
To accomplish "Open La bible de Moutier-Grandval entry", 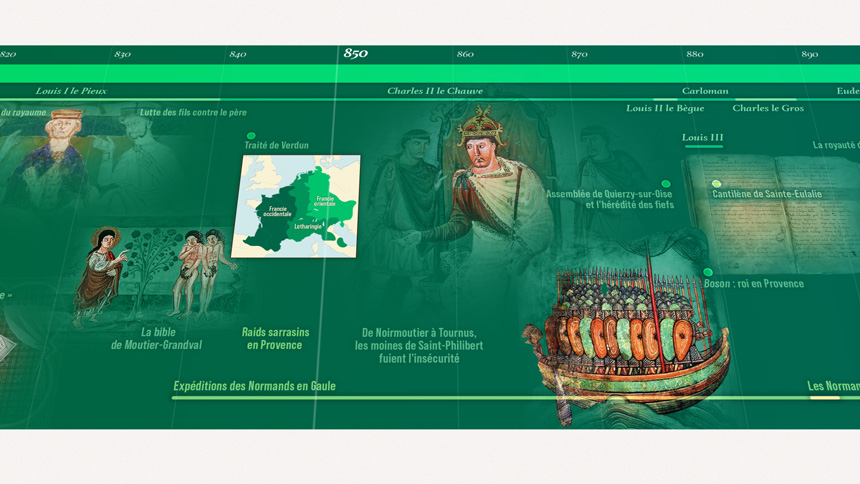I will 156,339.
